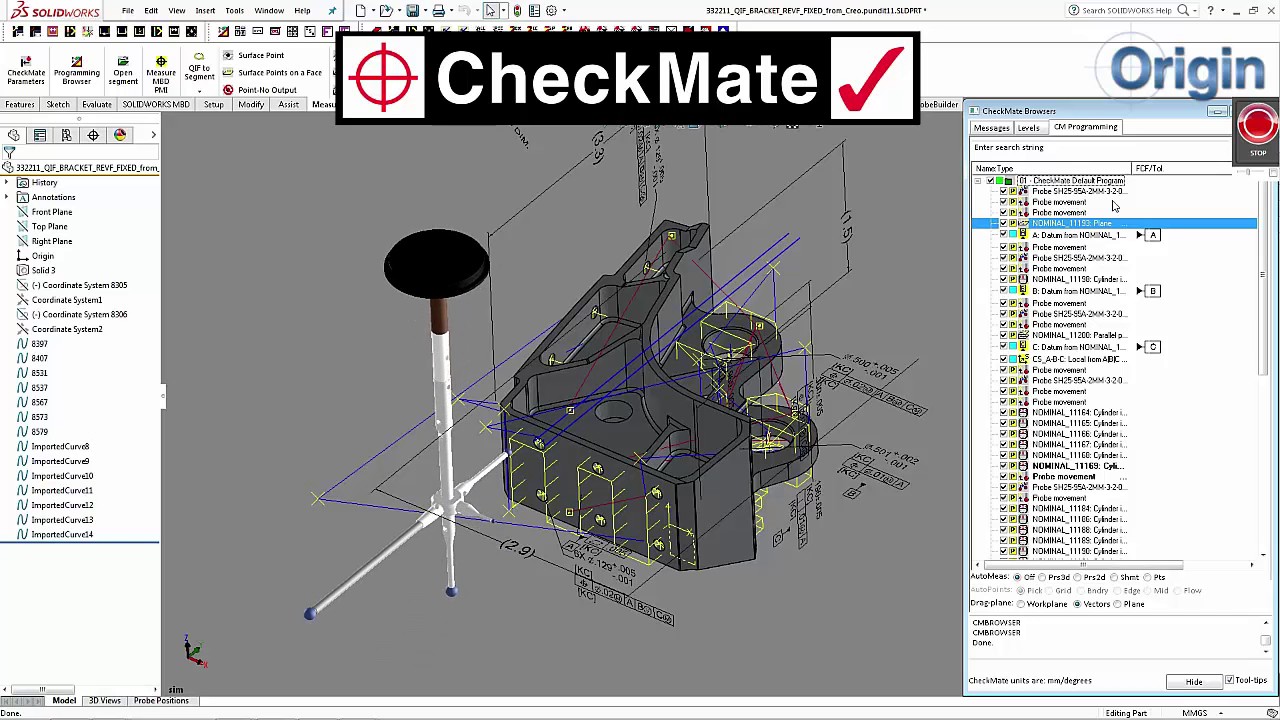Open the DimXpertManager crosshair tab

[93, 135]
